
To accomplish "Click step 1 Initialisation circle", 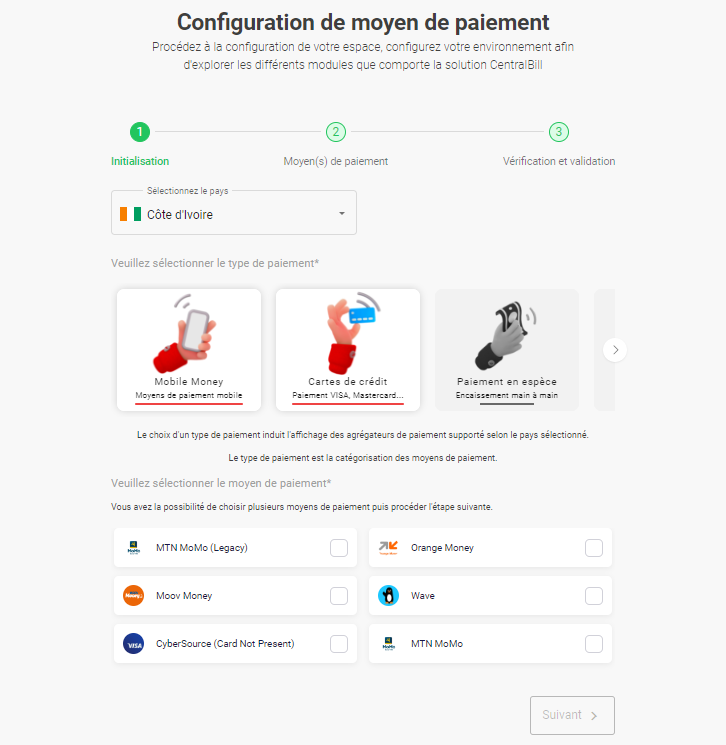I will [140, 132].
